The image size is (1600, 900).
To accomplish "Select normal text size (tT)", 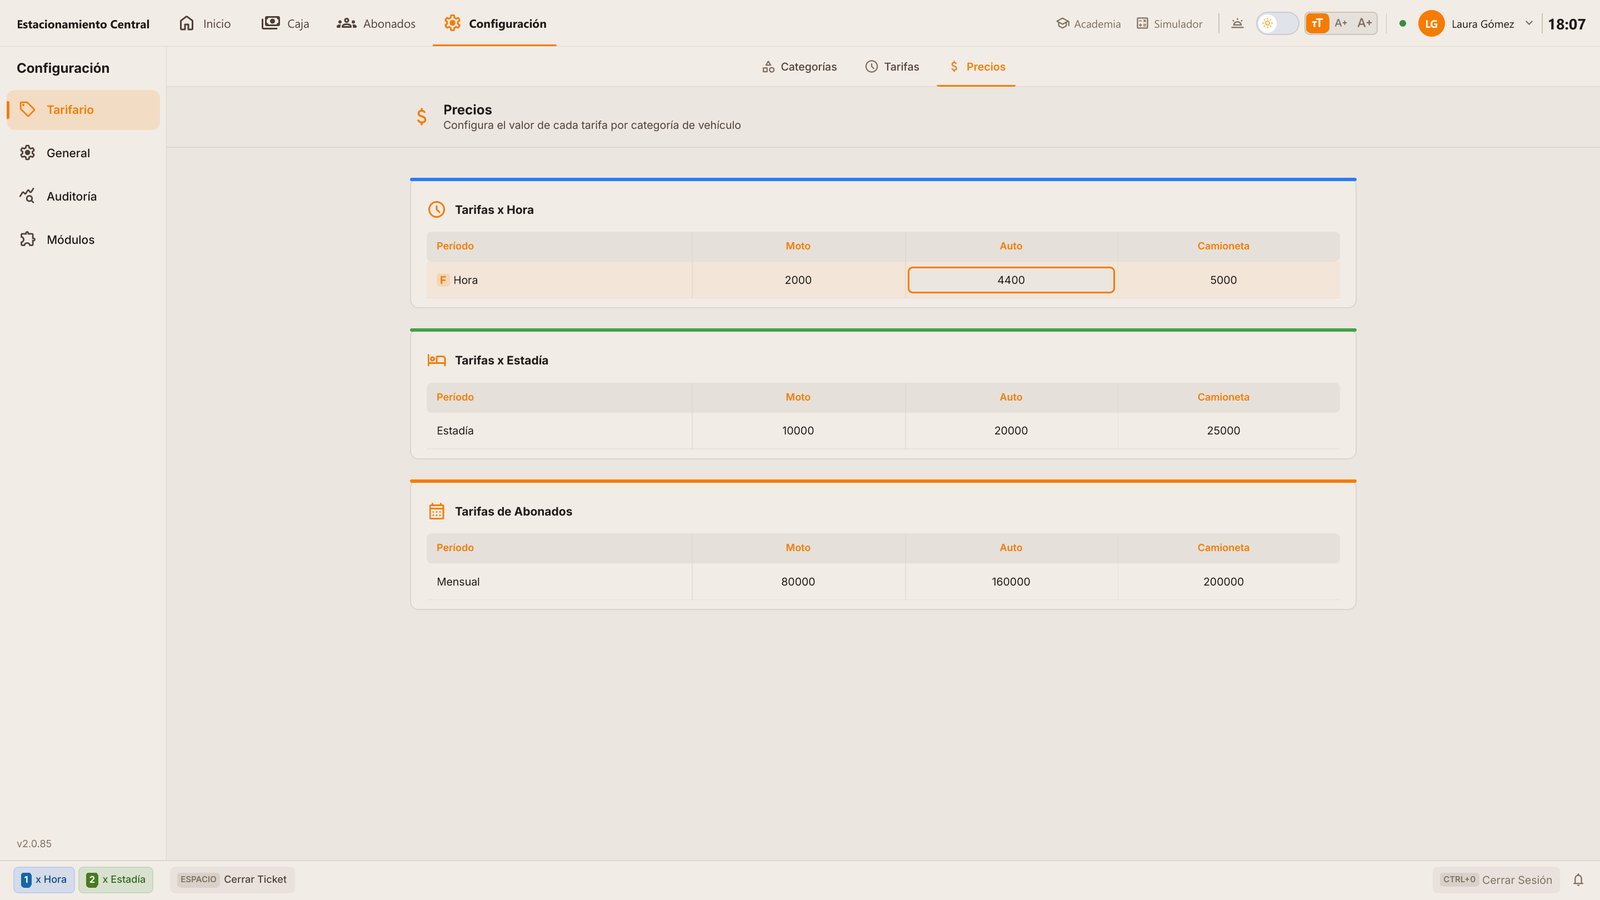I will click(1317, 23).
